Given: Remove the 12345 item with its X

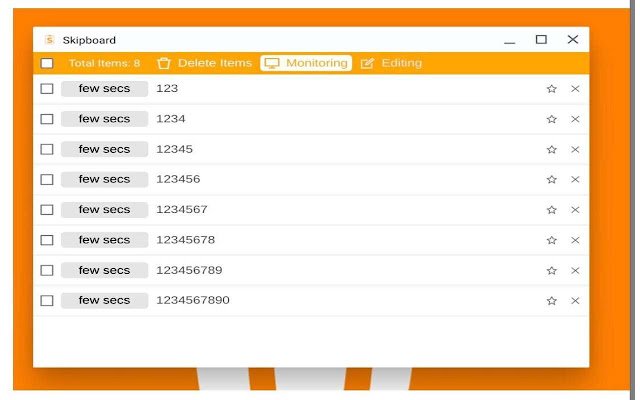Looking at the screenshot, I should 575,149.
